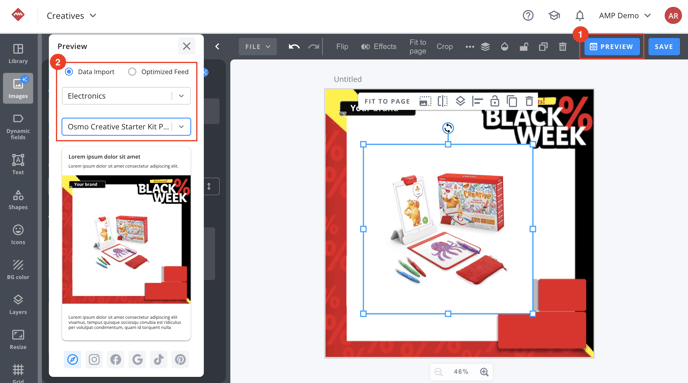
Task: Click the rotate handle above selected image
Action: point(448,128)
